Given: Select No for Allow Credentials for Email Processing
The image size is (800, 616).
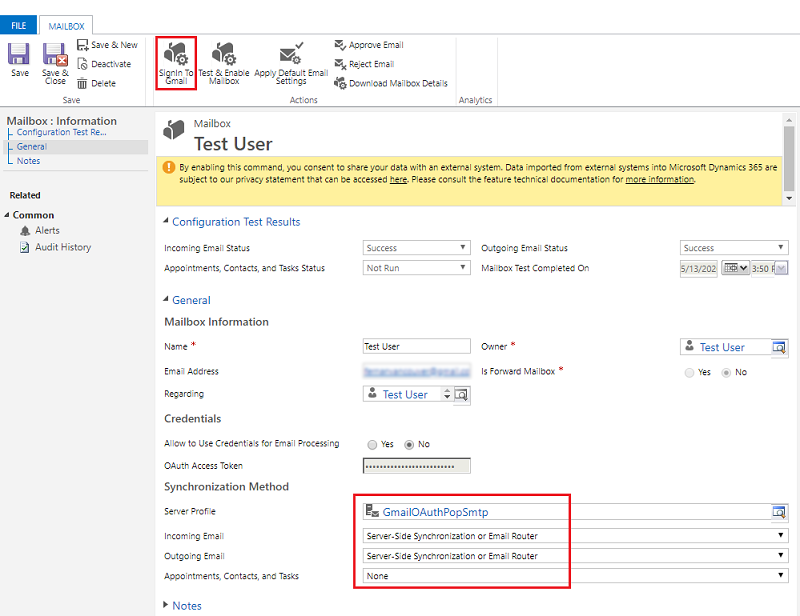Looking at the screenshot, I should [x=409, y=445].
